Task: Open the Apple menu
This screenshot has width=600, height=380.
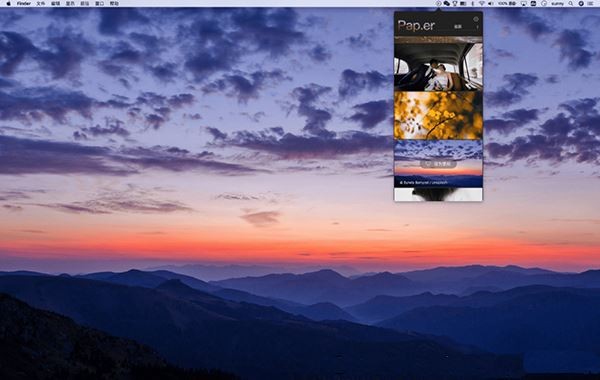Action: click(x=8, y=3)
